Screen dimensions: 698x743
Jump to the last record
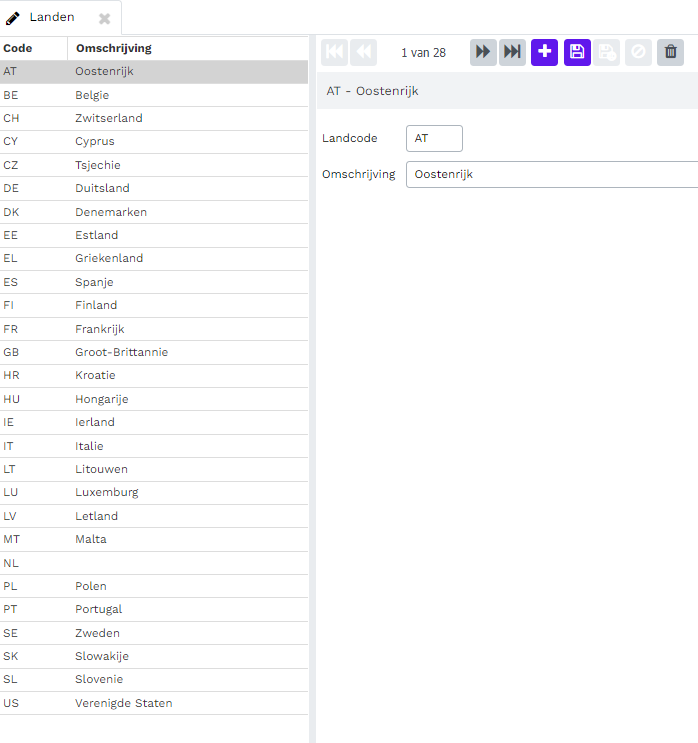click(512, 52)
